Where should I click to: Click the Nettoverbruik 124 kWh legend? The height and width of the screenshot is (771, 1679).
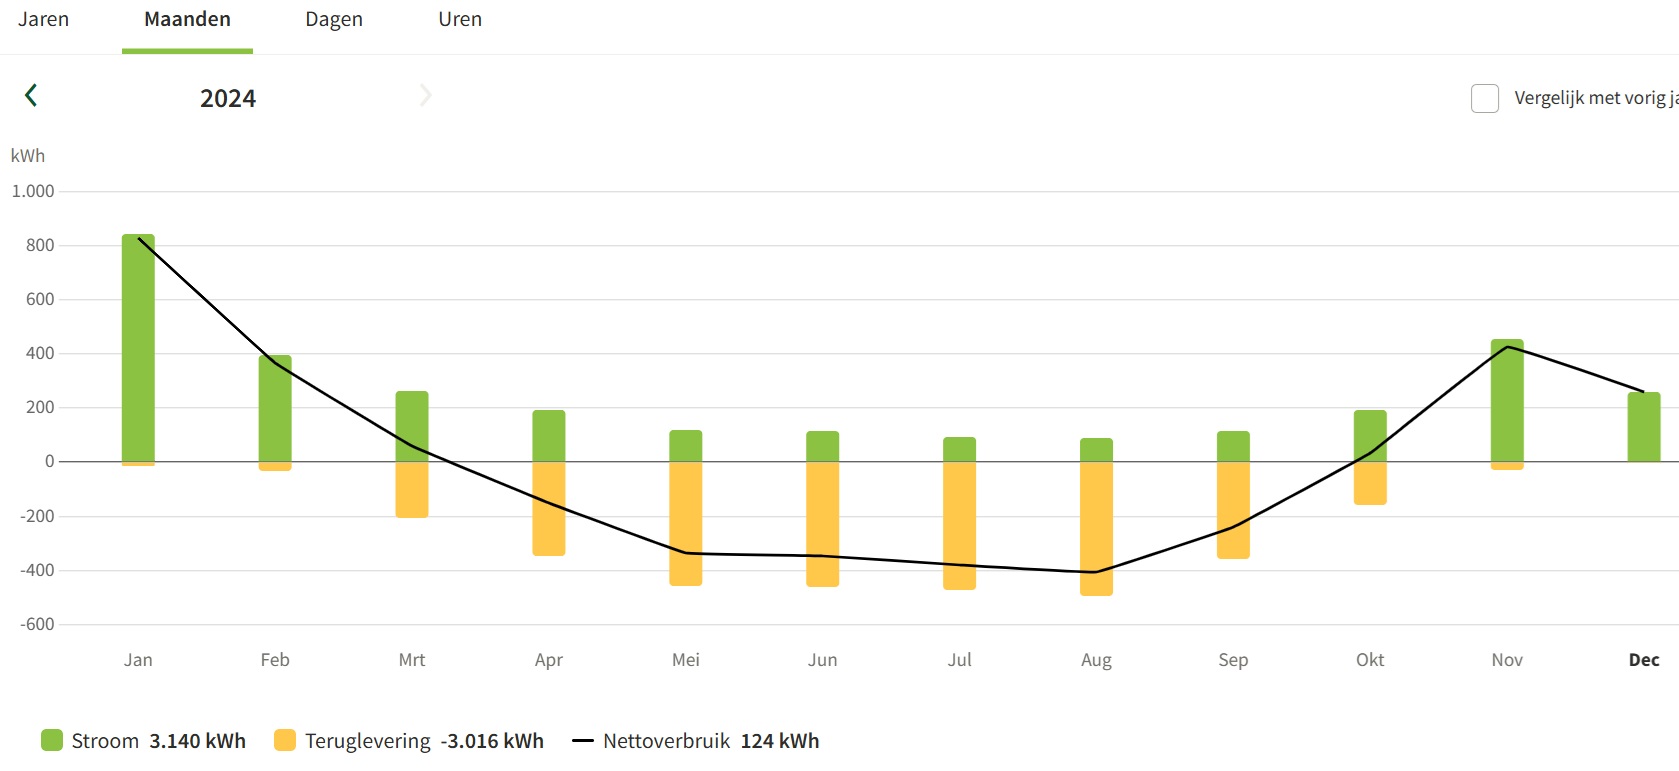click(x=711, y=741)
